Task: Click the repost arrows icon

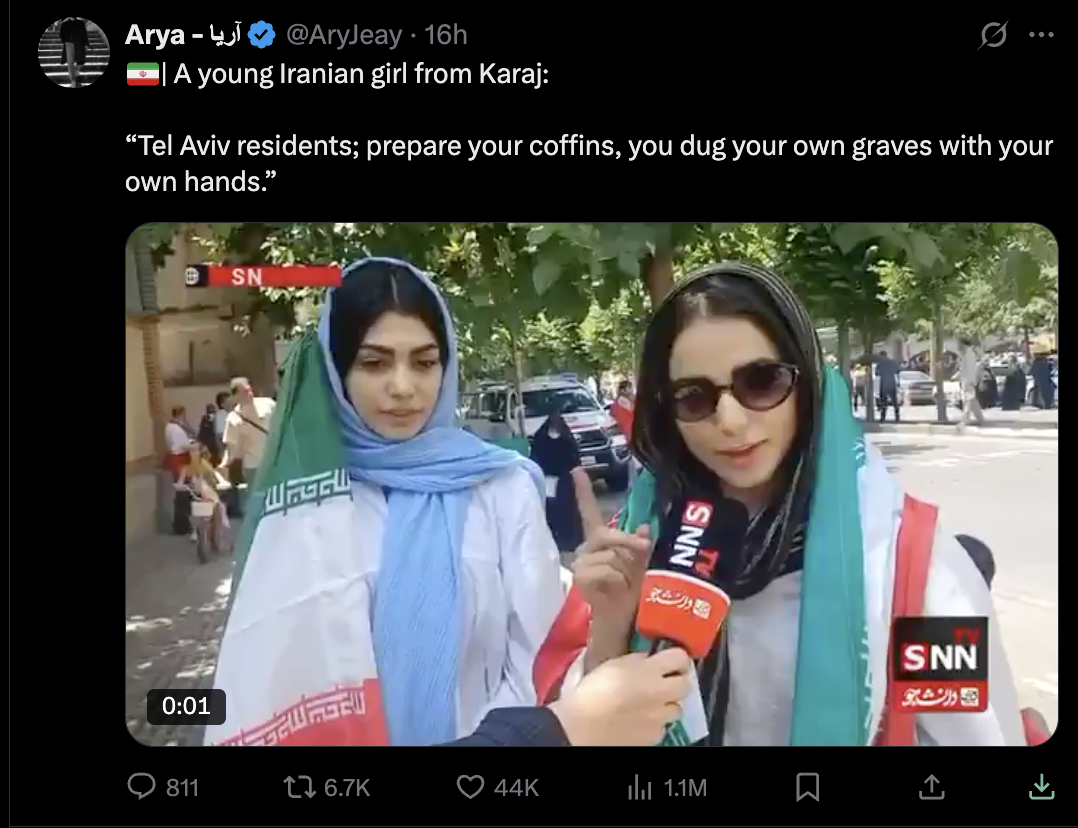Action: pos(299,787)
